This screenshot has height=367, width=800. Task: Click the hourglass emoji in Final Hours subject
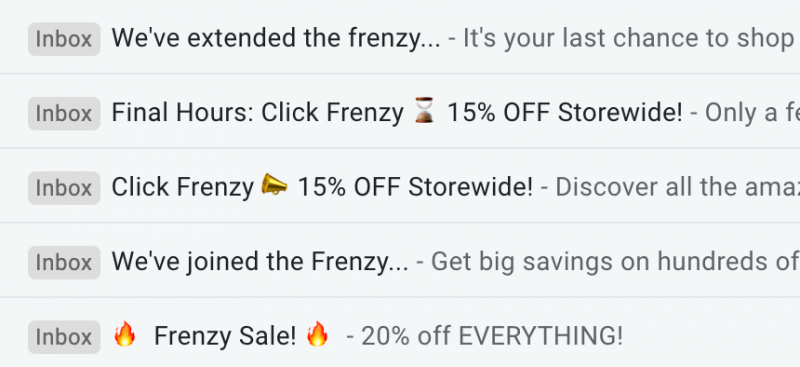[x=424, y=111]
